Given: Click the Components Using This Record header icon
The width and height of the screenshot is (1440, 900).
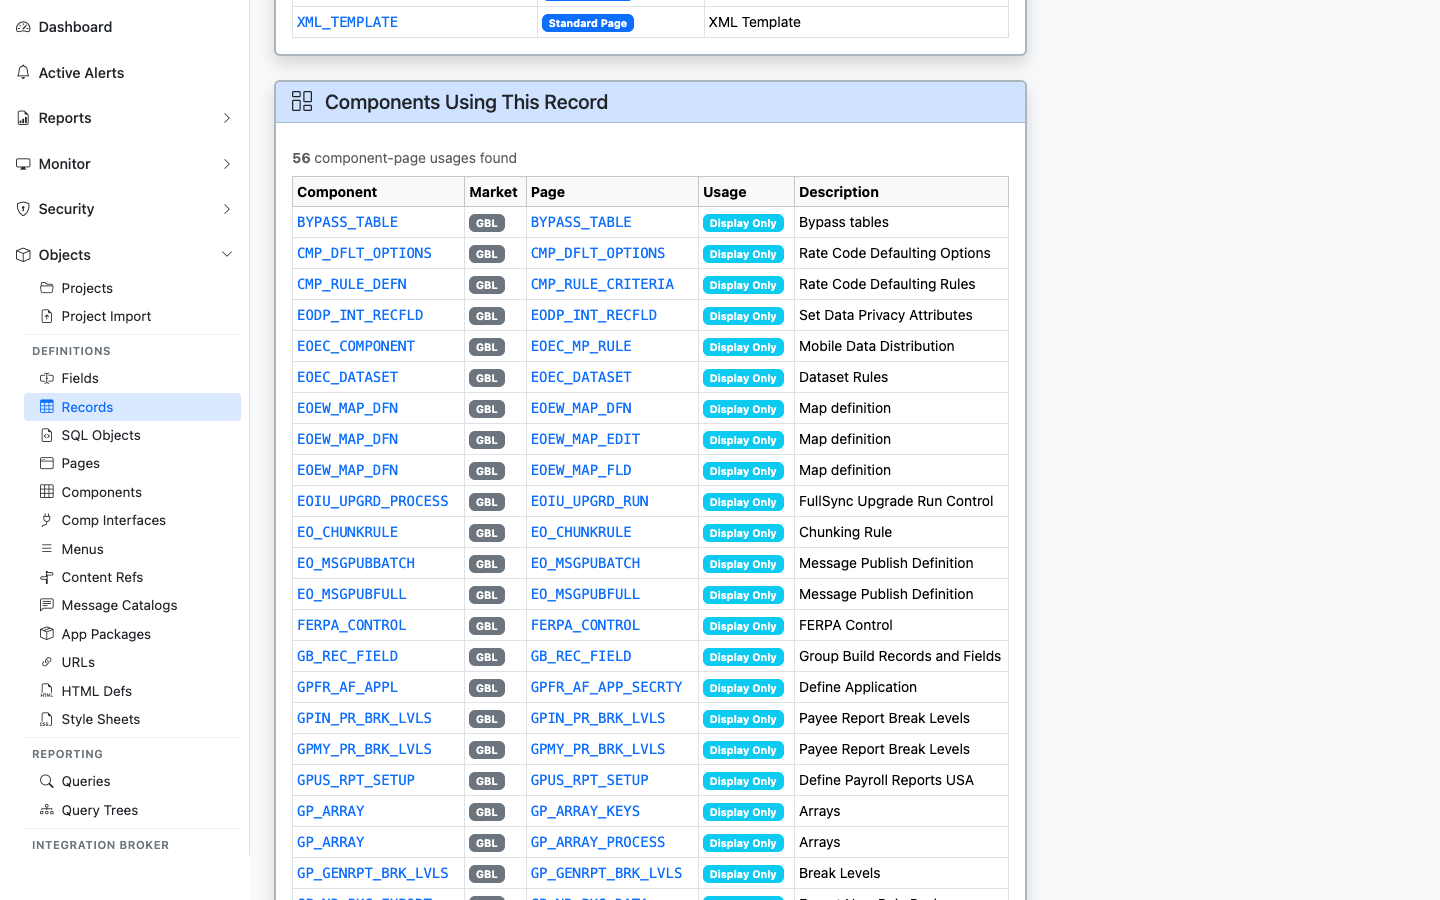Looking at the screenshot, I should 302,101.
